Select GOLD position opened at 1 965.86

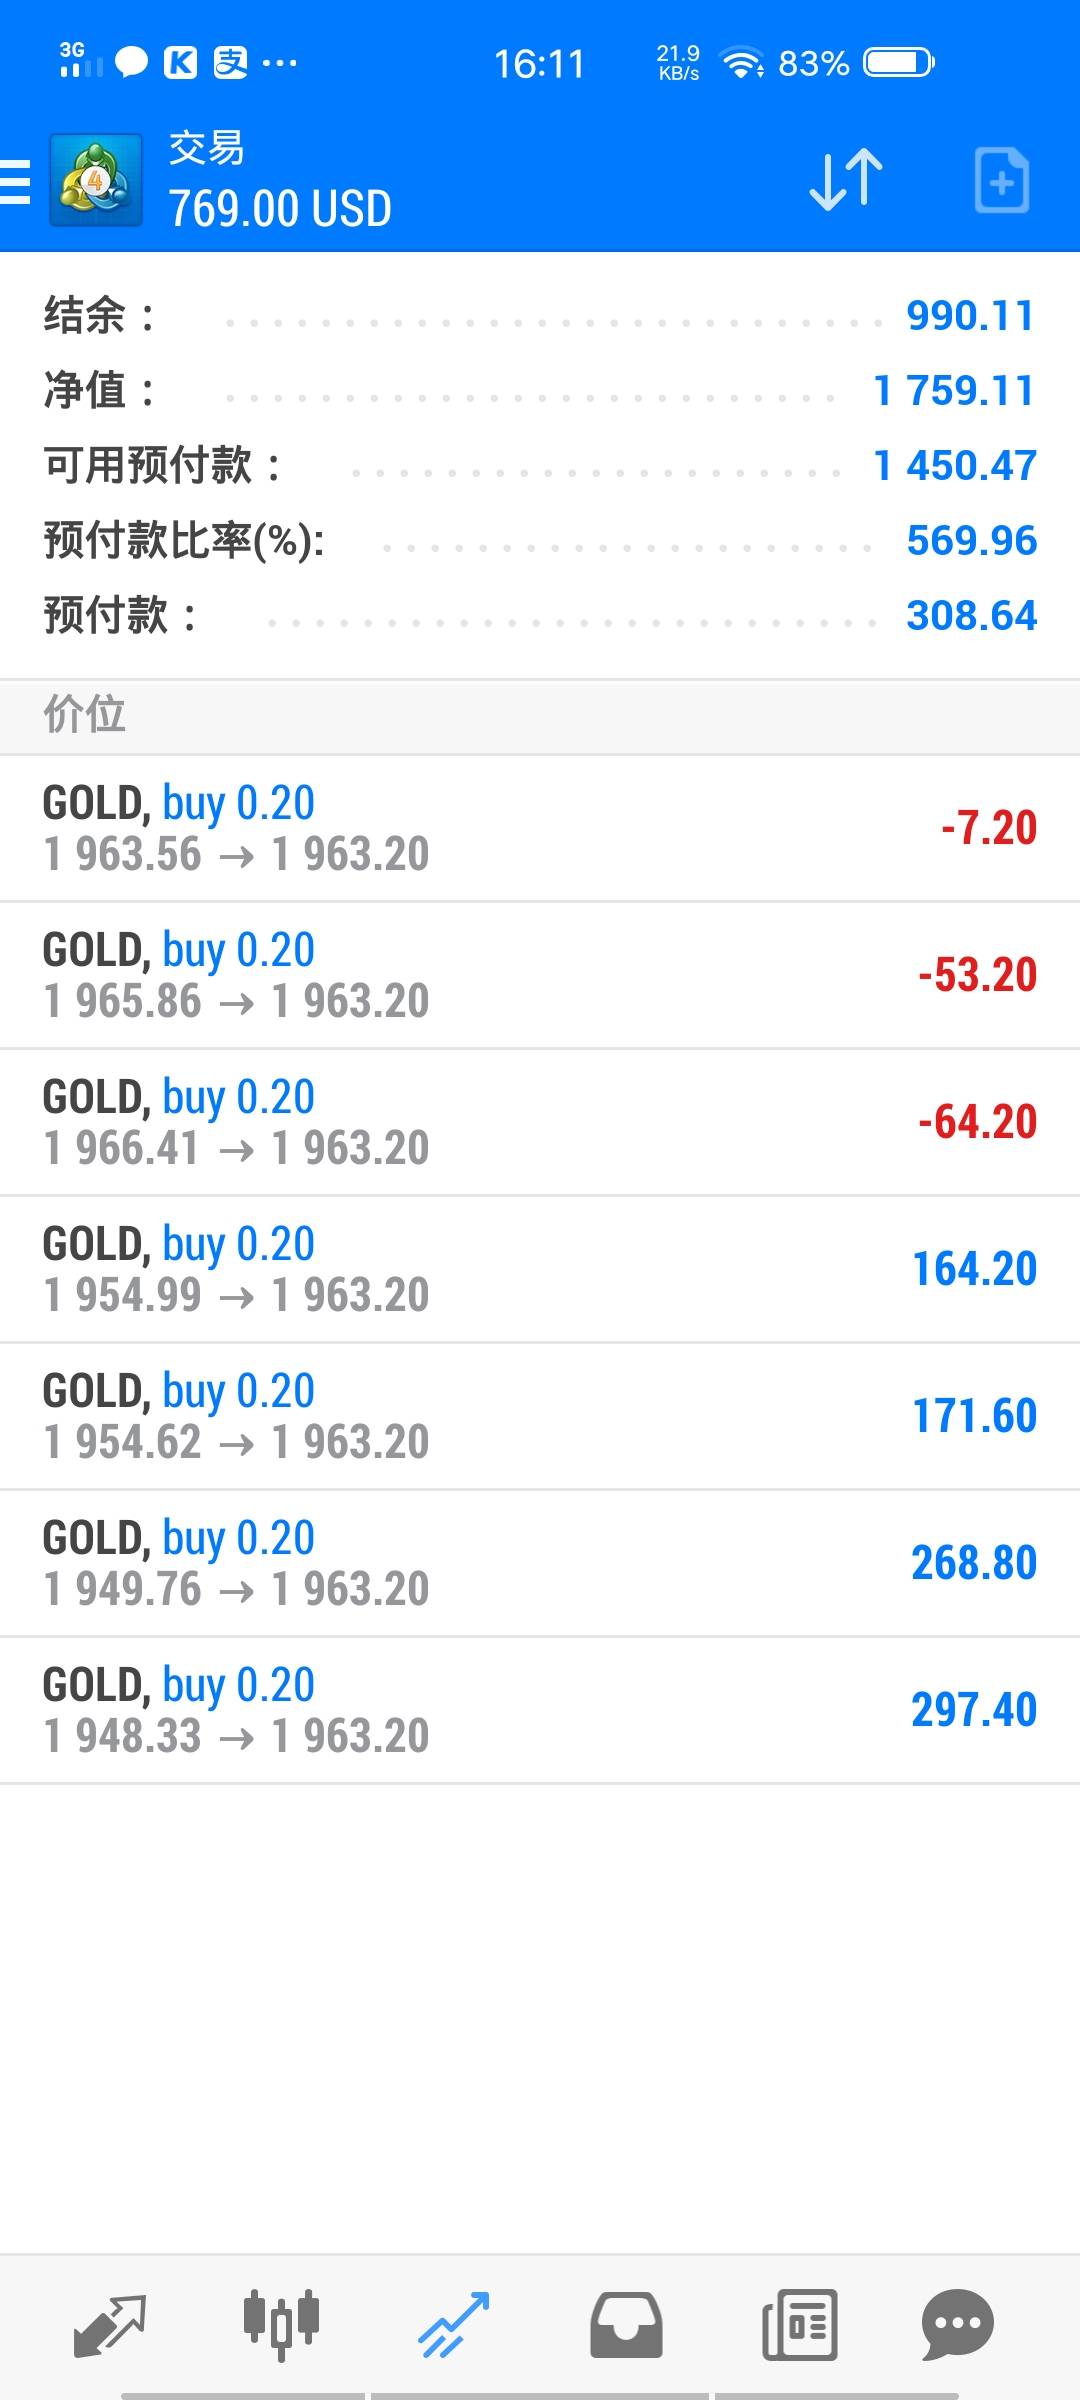click(540, 975)
